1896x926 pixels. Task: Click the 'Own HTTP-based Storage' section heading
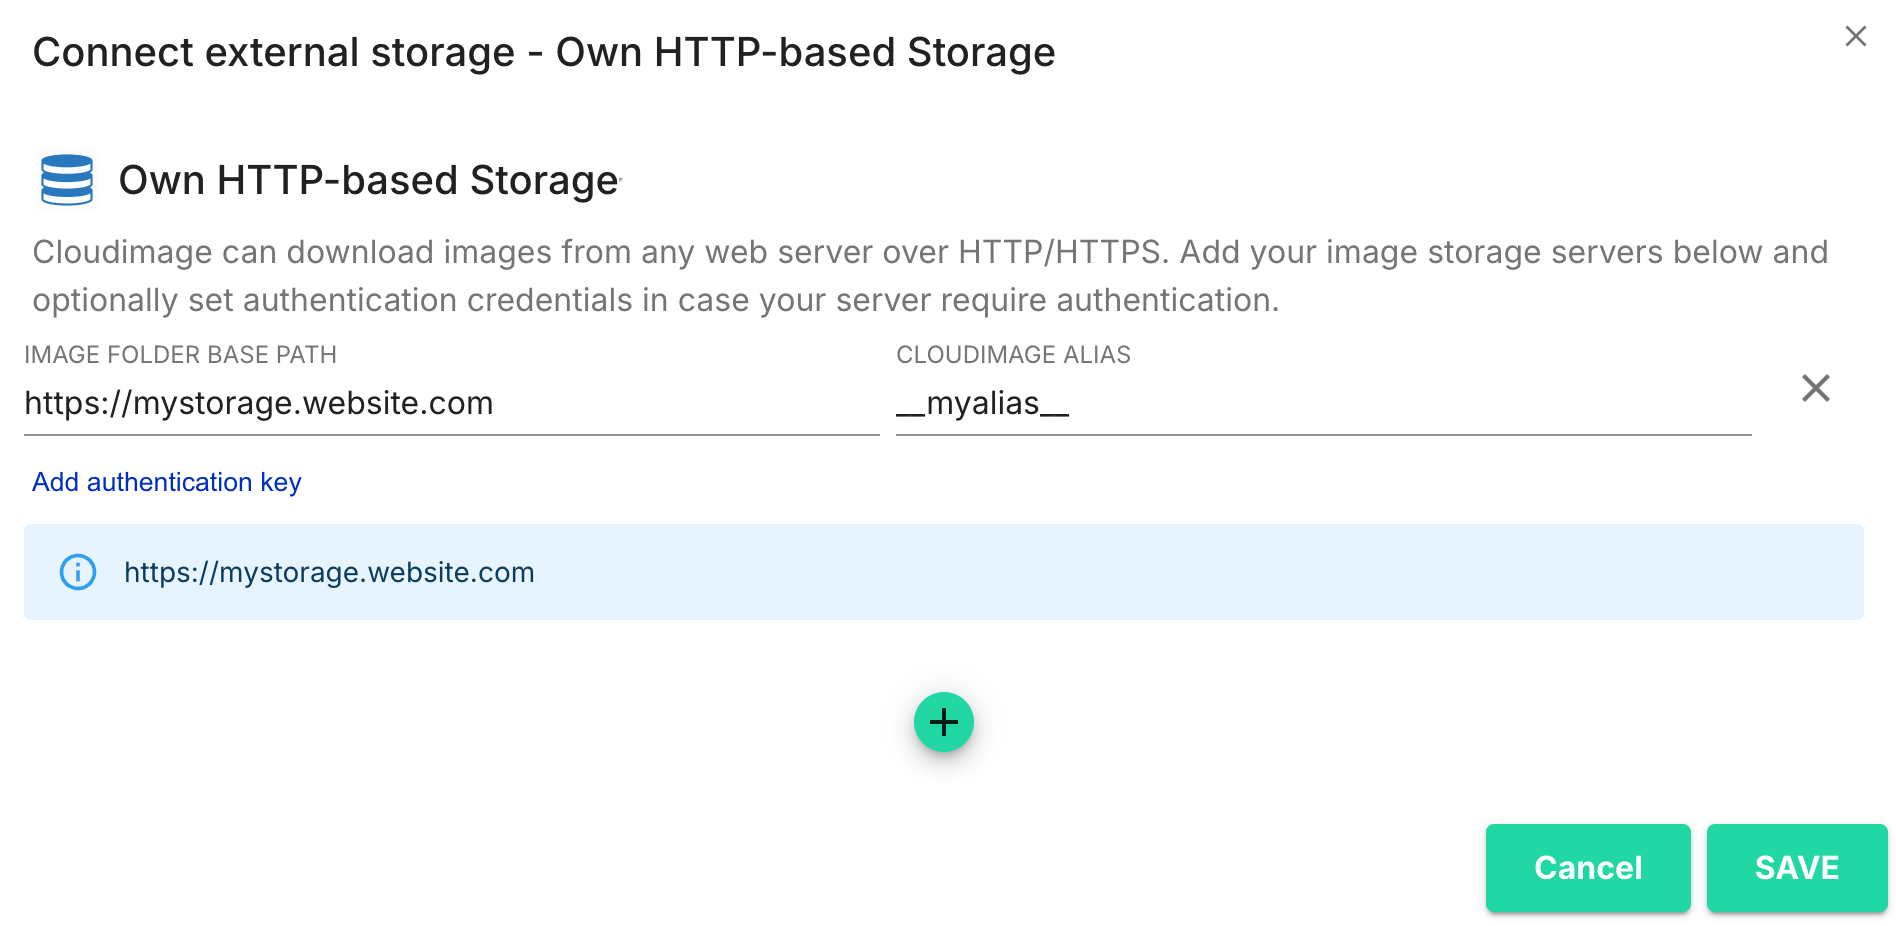click(368, 180)
